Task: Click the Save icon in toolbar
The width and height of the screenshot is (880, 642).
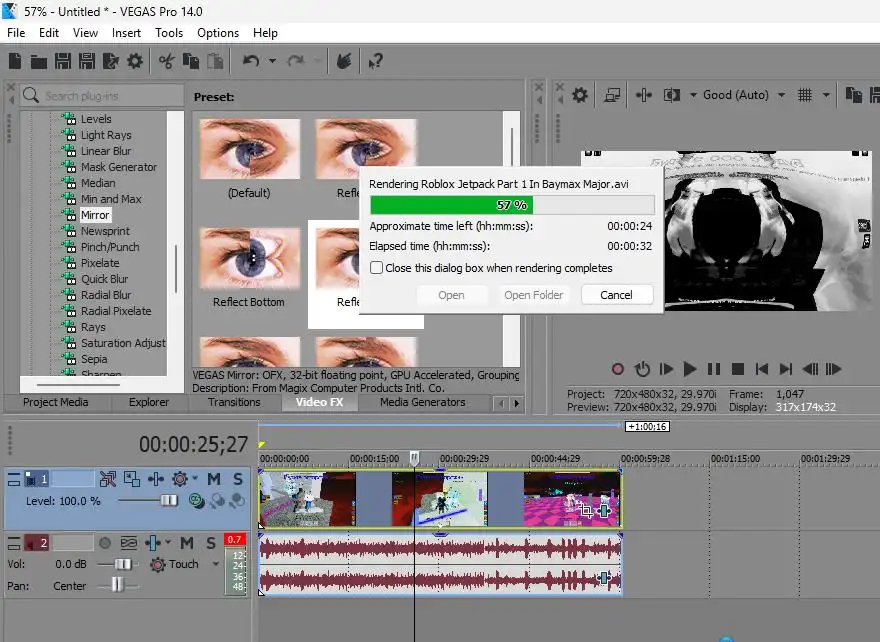Action: coord(62,61)
